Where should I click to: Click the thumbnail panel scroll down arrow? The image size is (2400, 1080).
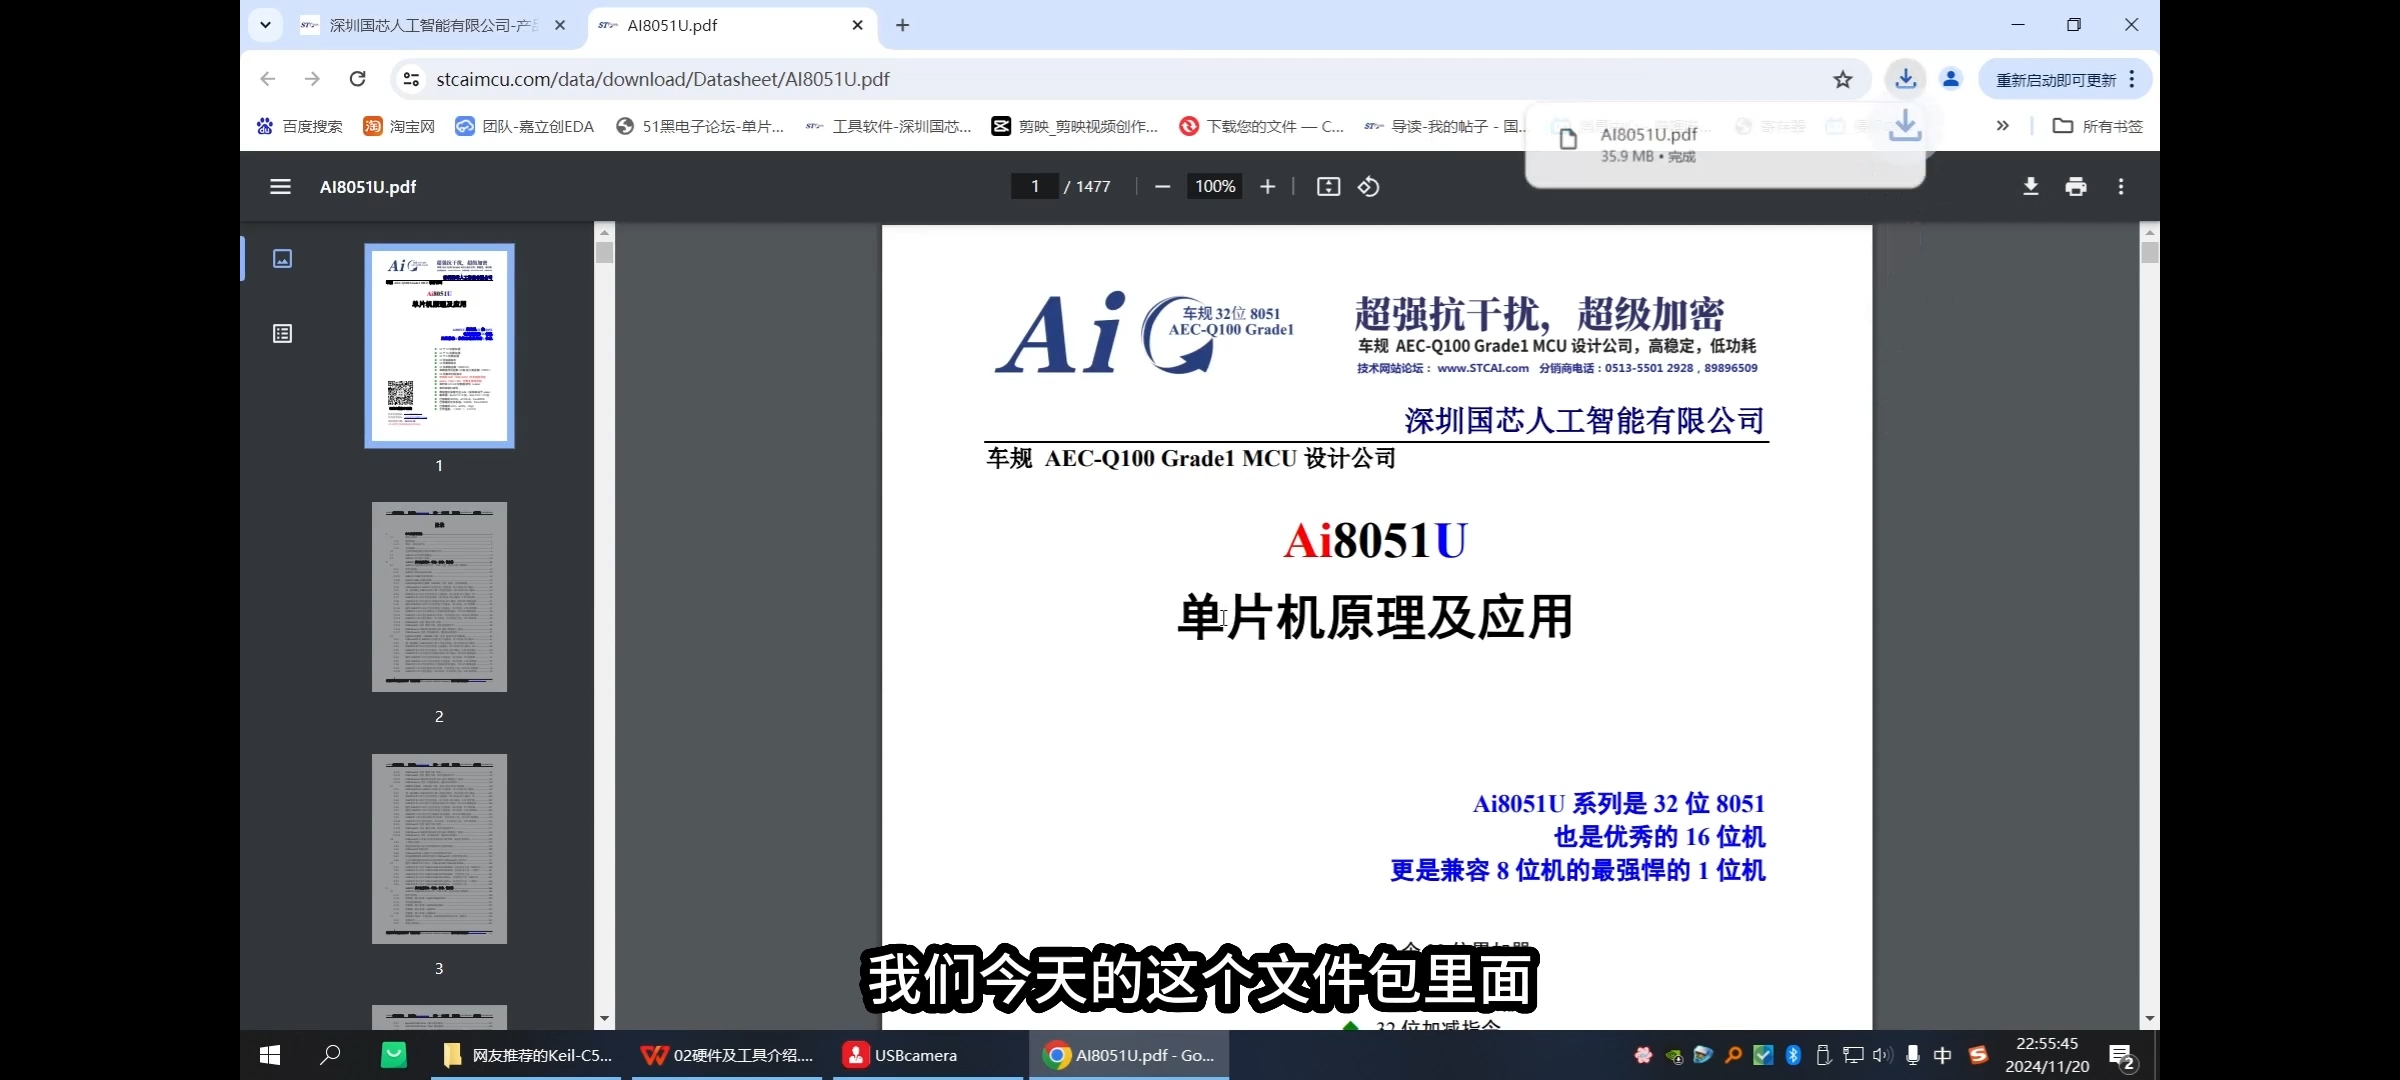604,1018
